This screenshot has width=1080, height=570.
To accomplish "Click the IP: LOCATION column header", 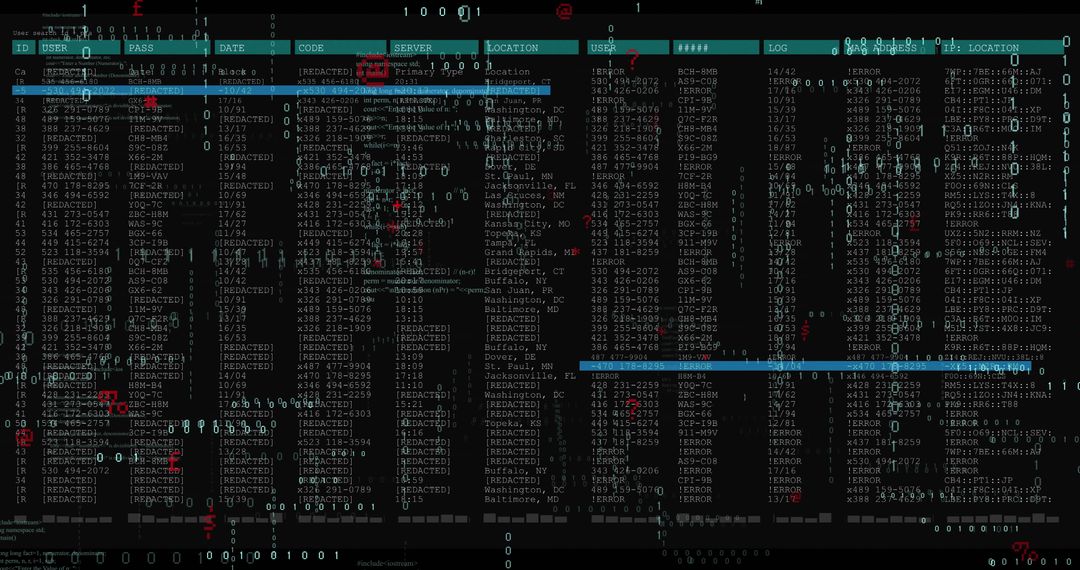I will pyautogui.click(x=1002, y=48).
